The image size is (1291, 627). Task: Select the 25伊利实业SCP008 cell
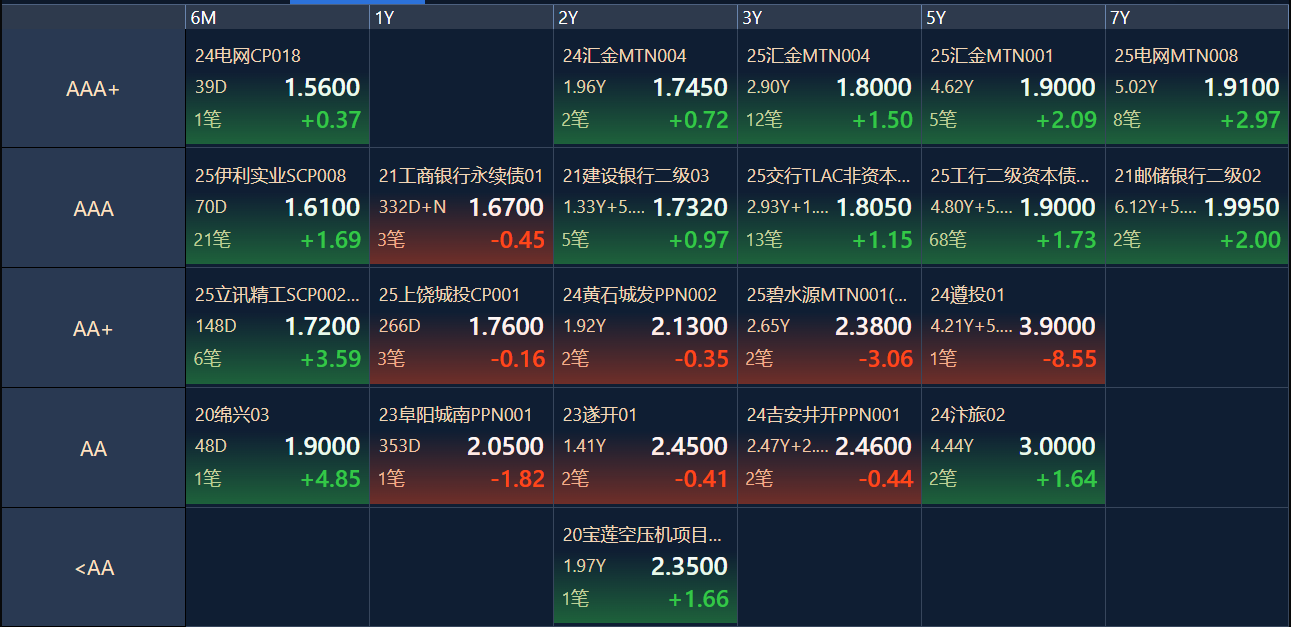pos(277,207)
